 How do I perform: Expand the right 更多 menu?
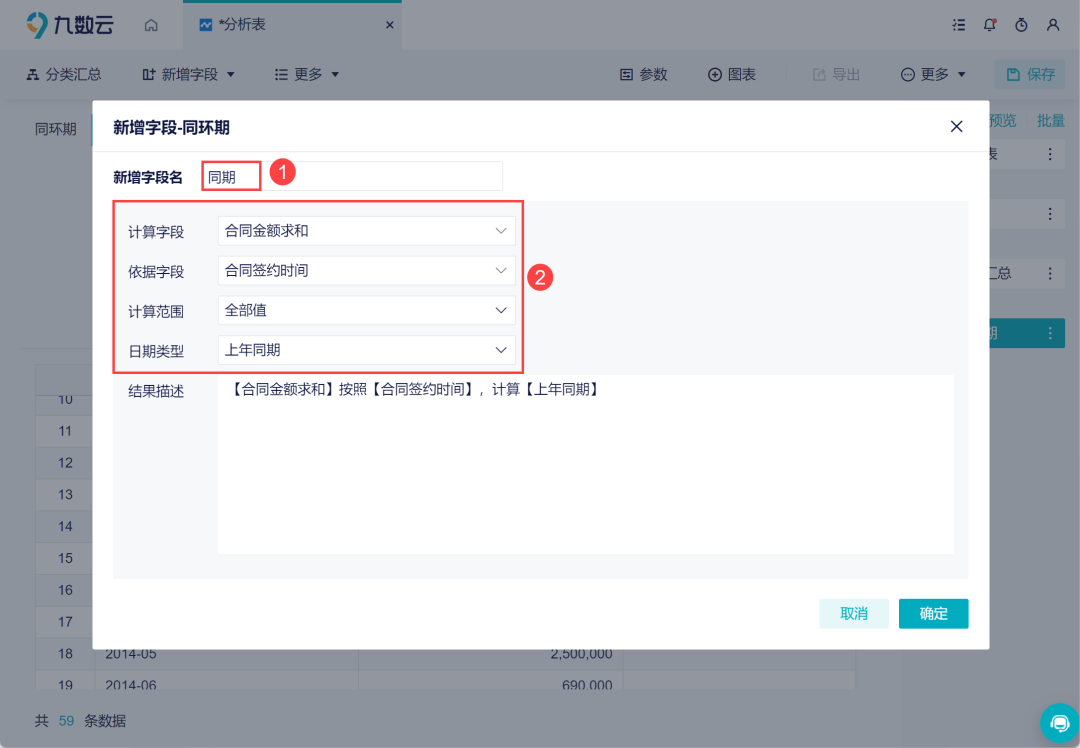click(933, 74)
